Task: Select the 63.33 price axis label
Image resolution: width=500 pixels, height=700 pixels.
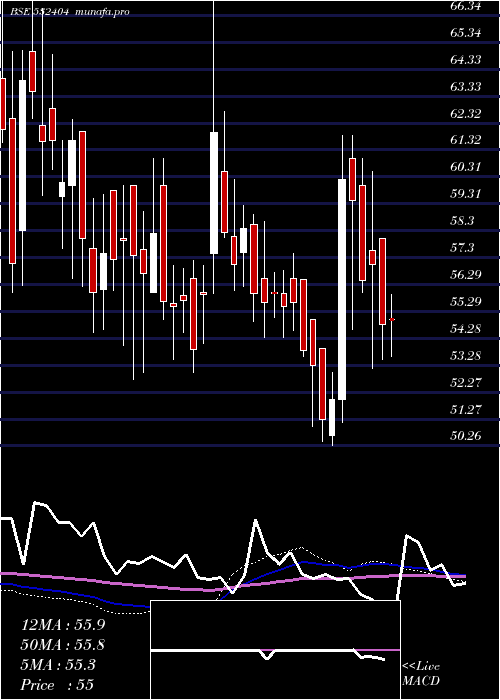Action: coord(466,86)
